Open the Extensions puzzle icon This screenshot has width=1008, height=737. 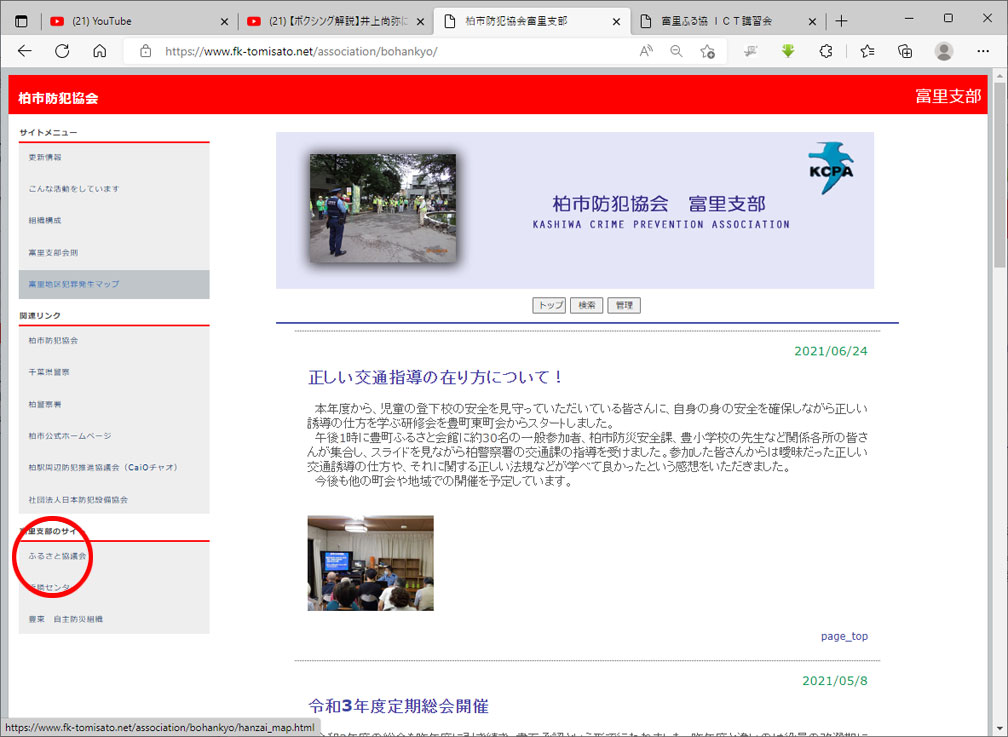826,51
